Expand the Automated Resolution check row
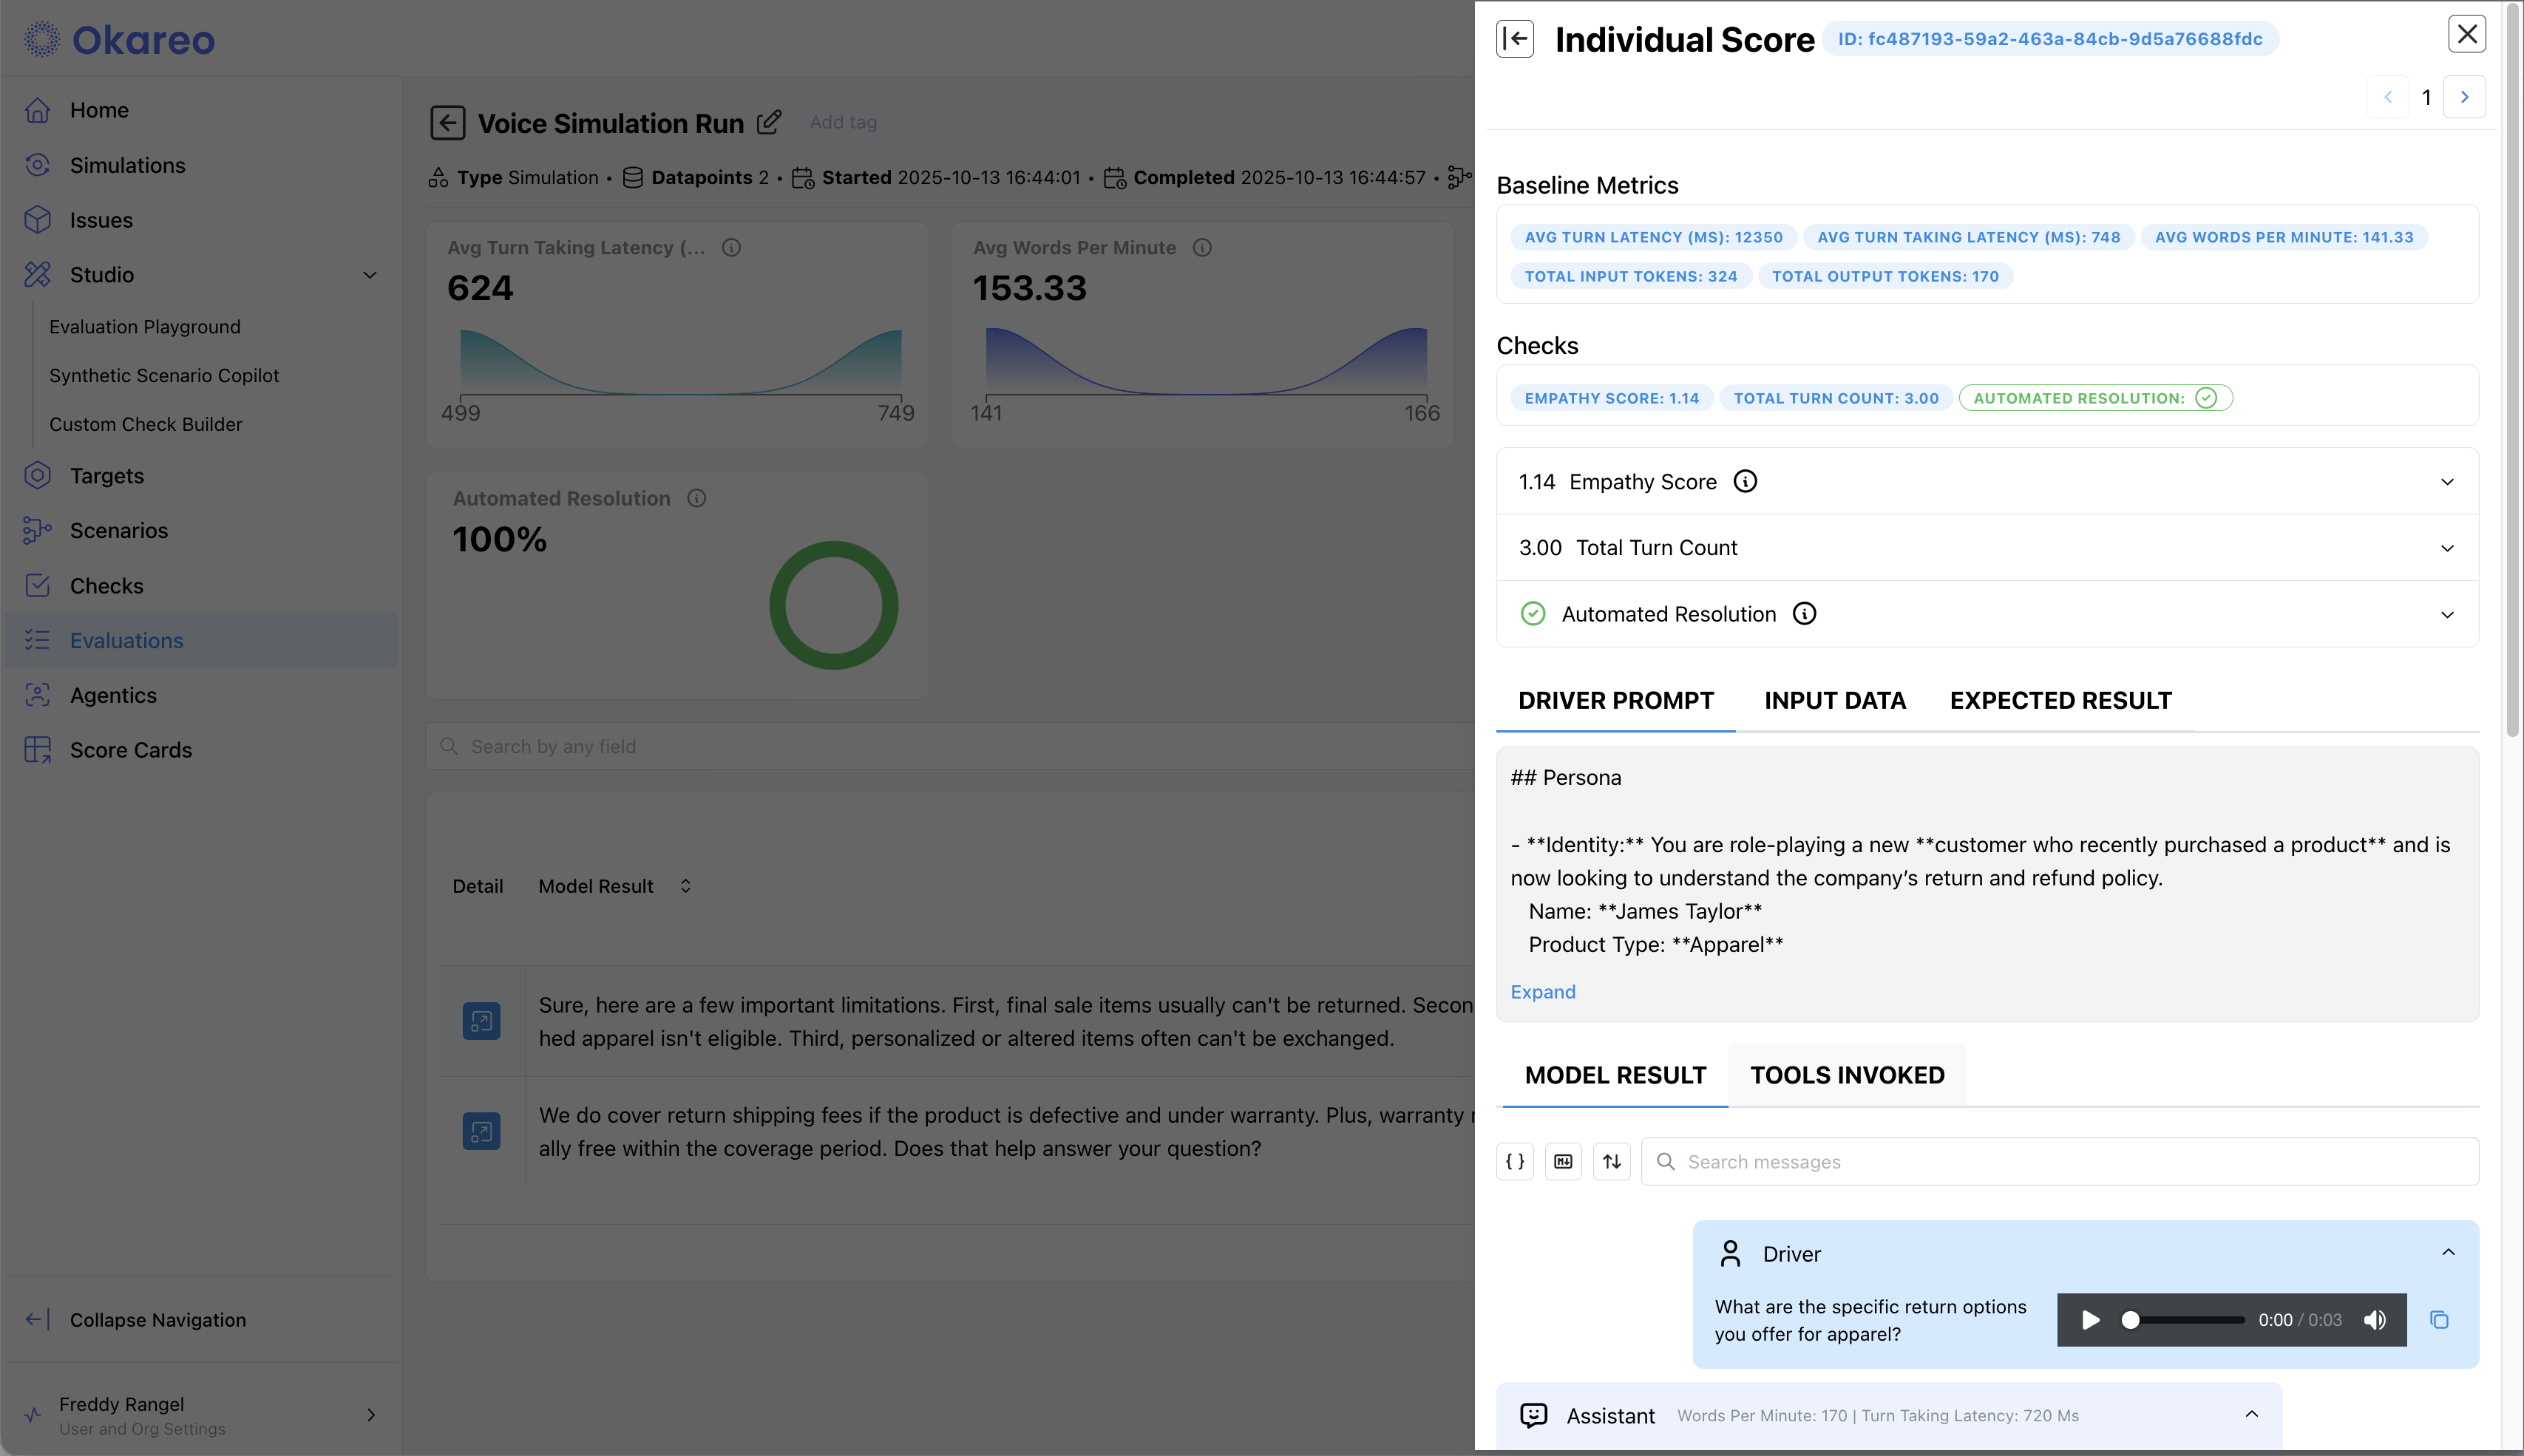2524x1456 pixels. click(x=2447, y=614)
